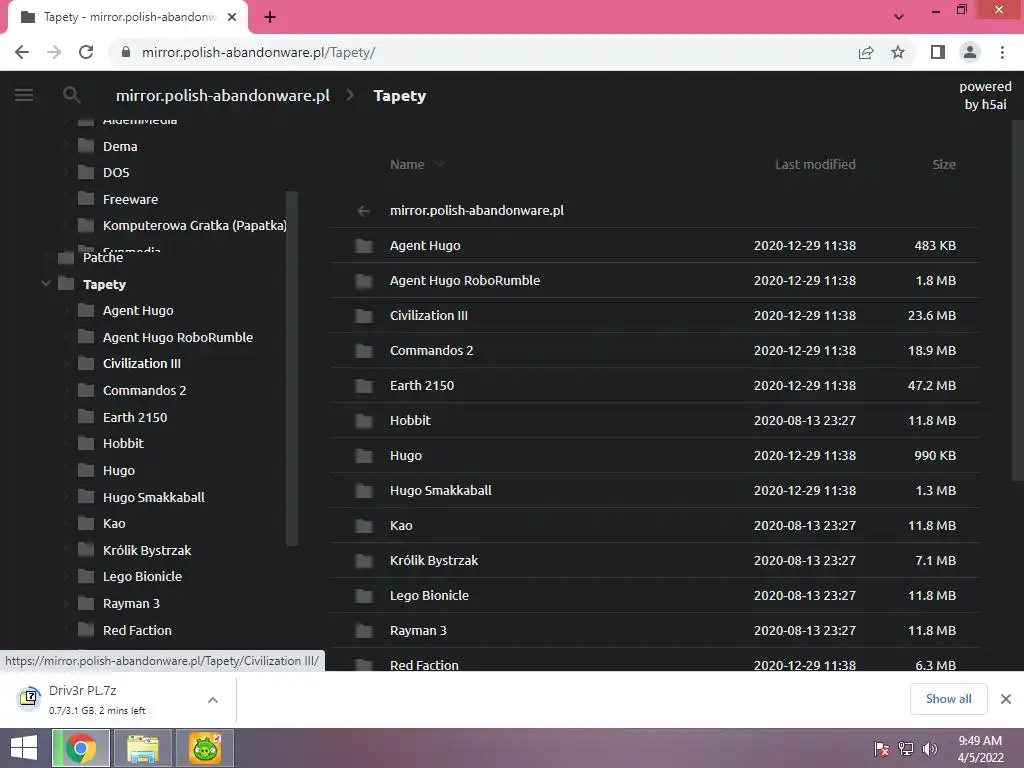Select Patche folder in sidebar tree
Screen dimensions: 1024x768
pos(103,258)
